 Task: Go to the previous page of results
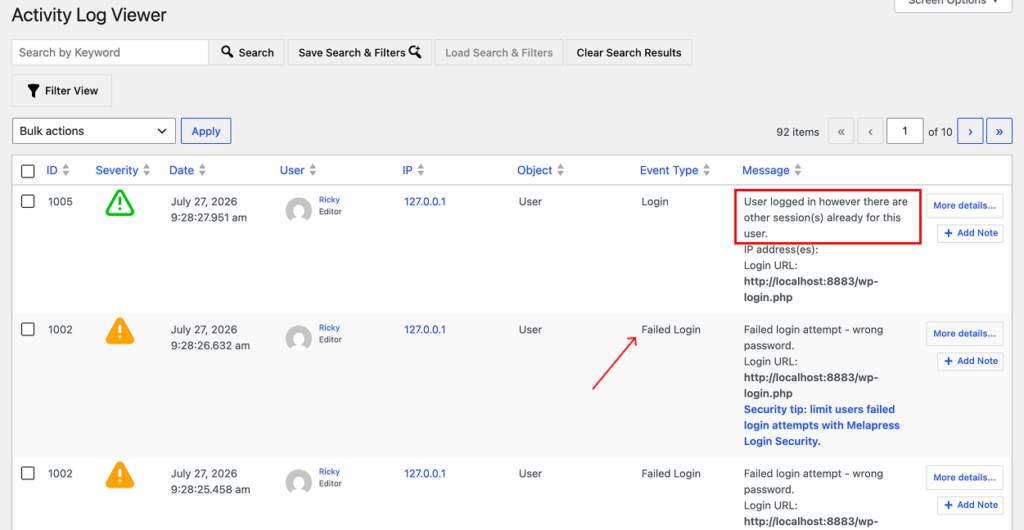pos(871,131)
